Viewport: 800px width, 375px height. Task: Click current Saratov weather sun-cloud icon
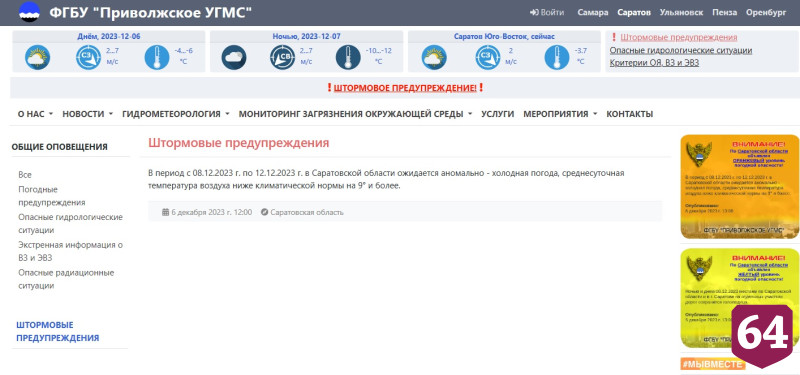coord(434,57)
